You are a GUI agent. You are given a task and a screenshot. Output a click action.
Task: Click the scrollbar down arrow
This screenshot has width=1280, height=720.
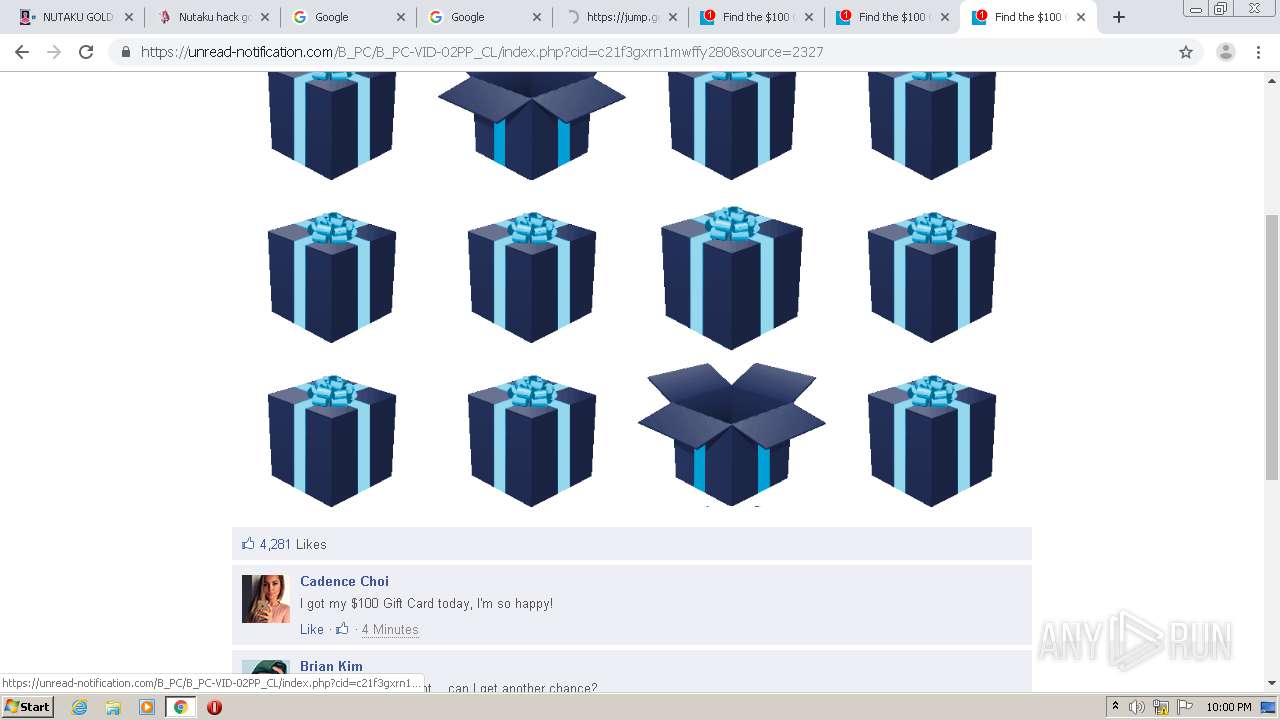tap(1272, 683)
